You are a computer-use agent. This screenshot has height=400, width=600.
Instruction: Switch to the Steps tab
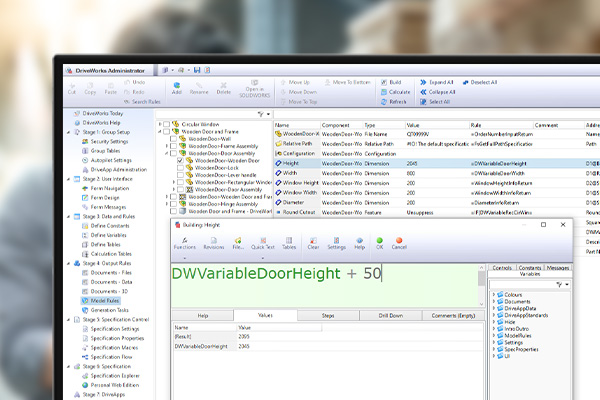tap(328, 314)
